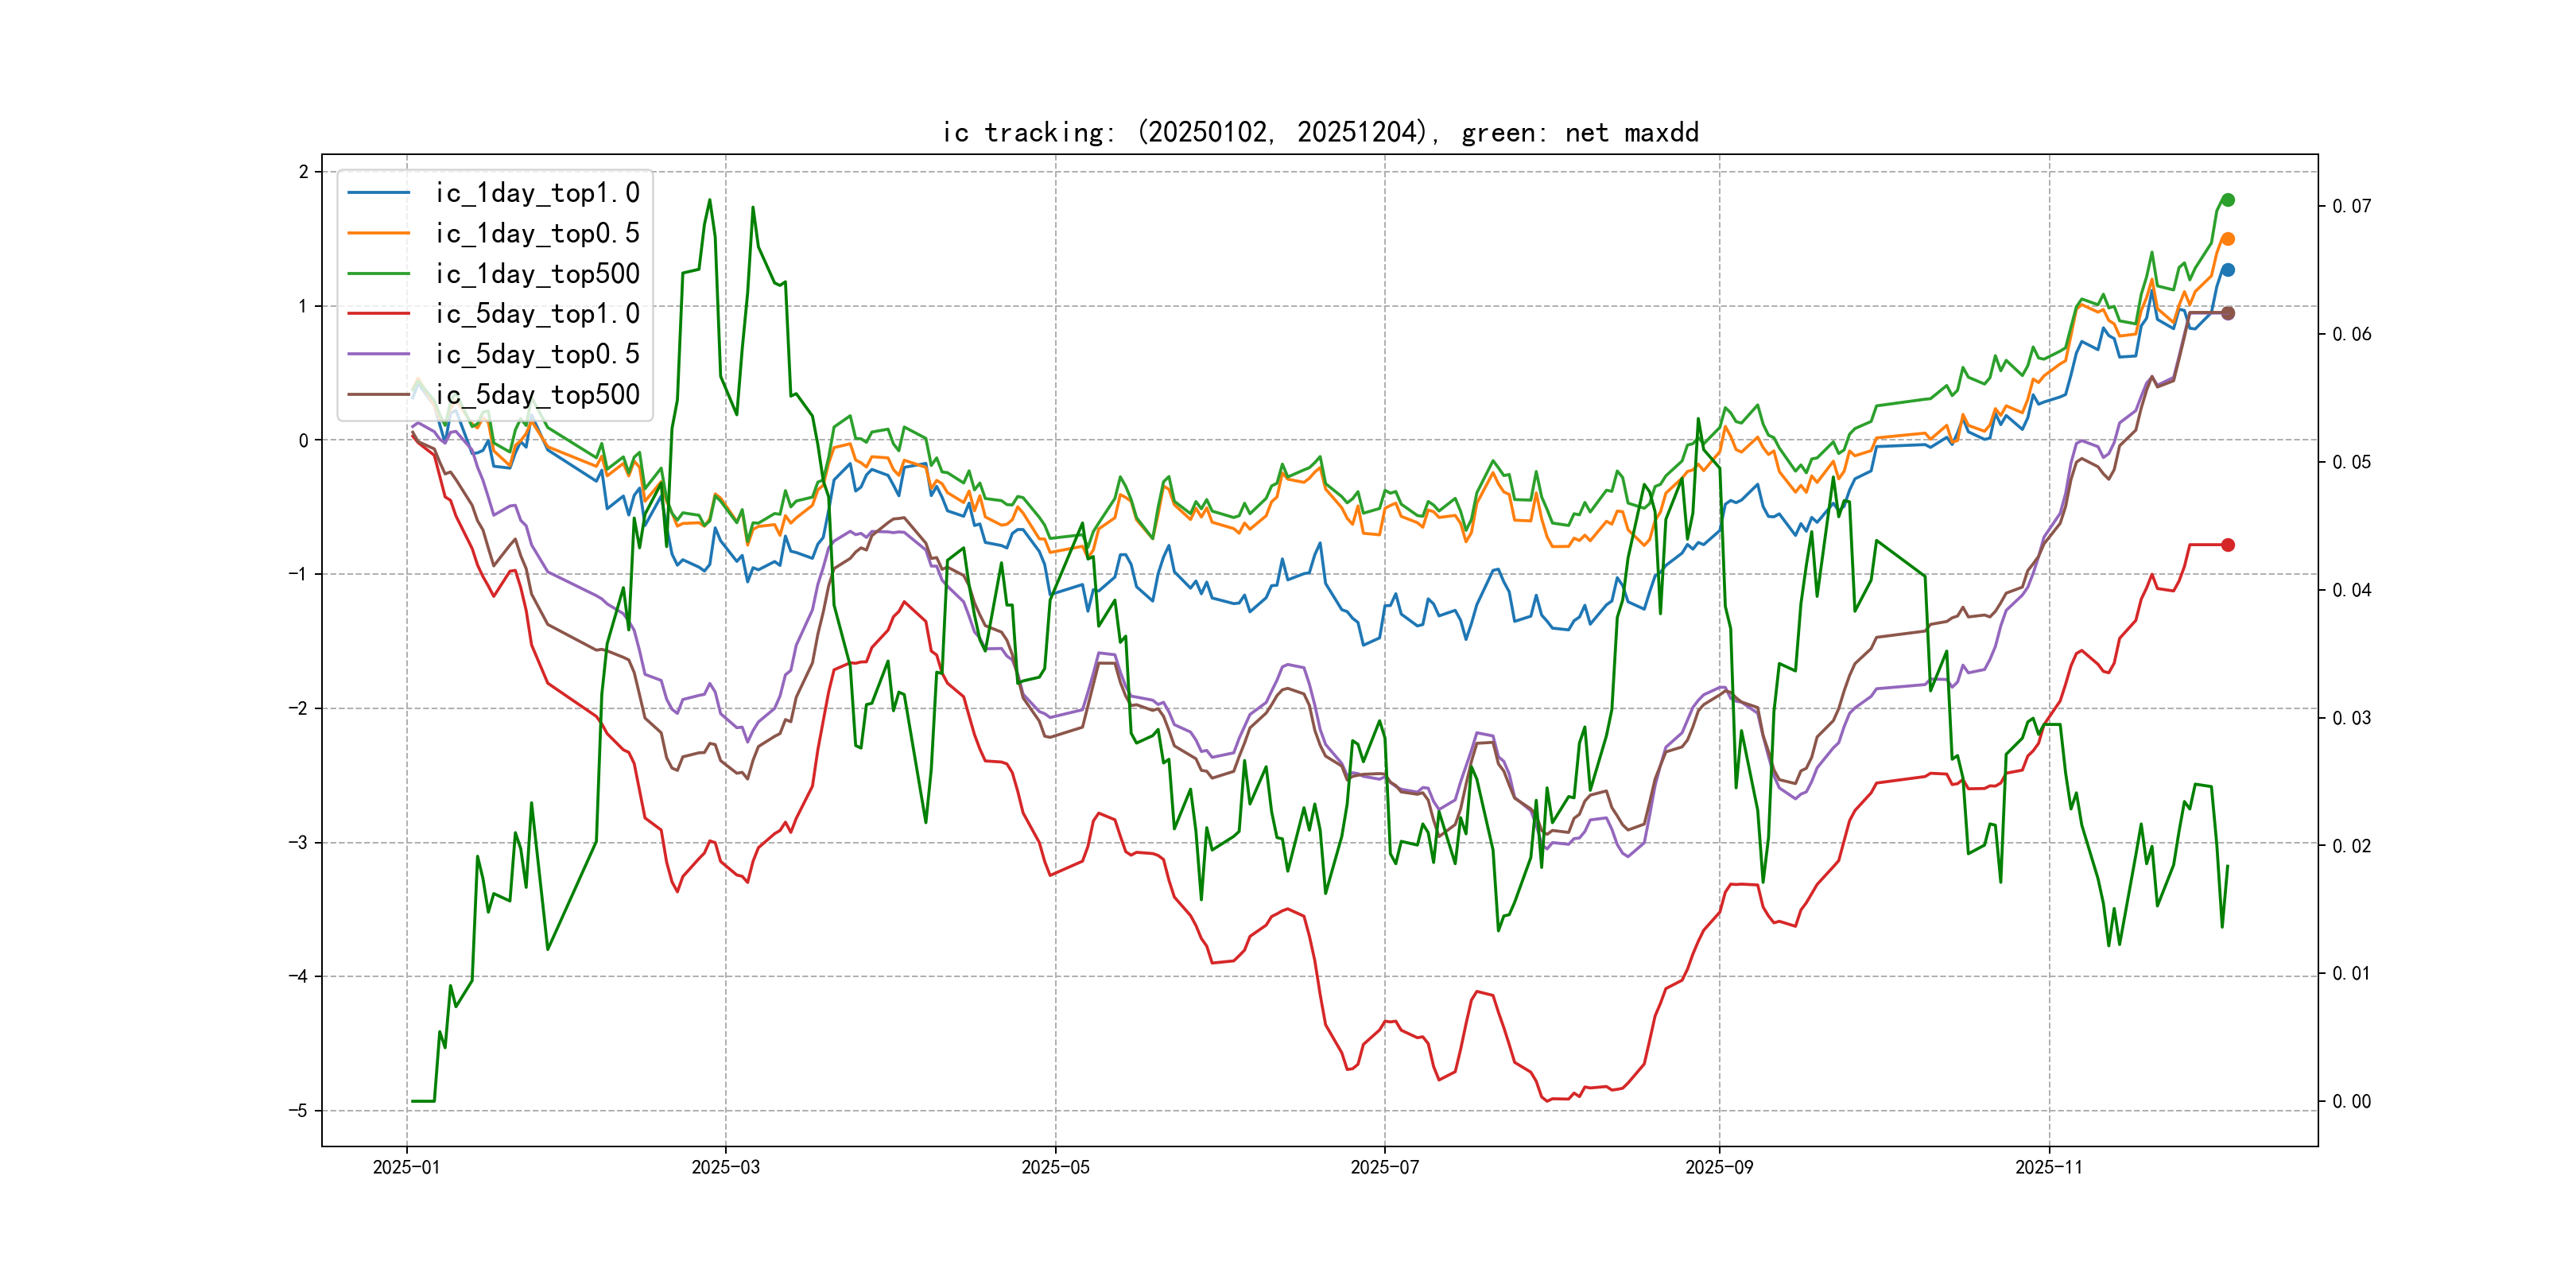Click the blue end-point marker dot

(2228, 270)
